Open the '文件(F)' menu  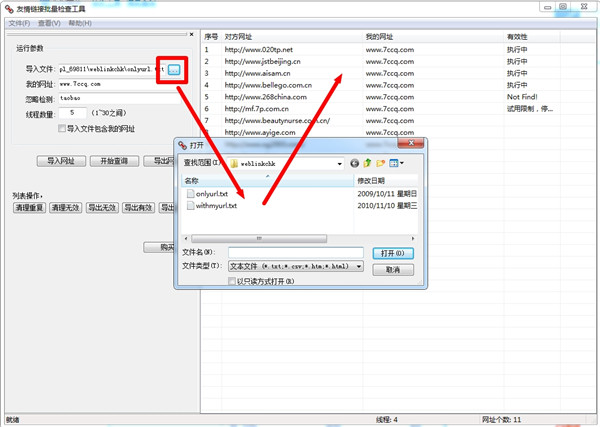tap(19, 23)
